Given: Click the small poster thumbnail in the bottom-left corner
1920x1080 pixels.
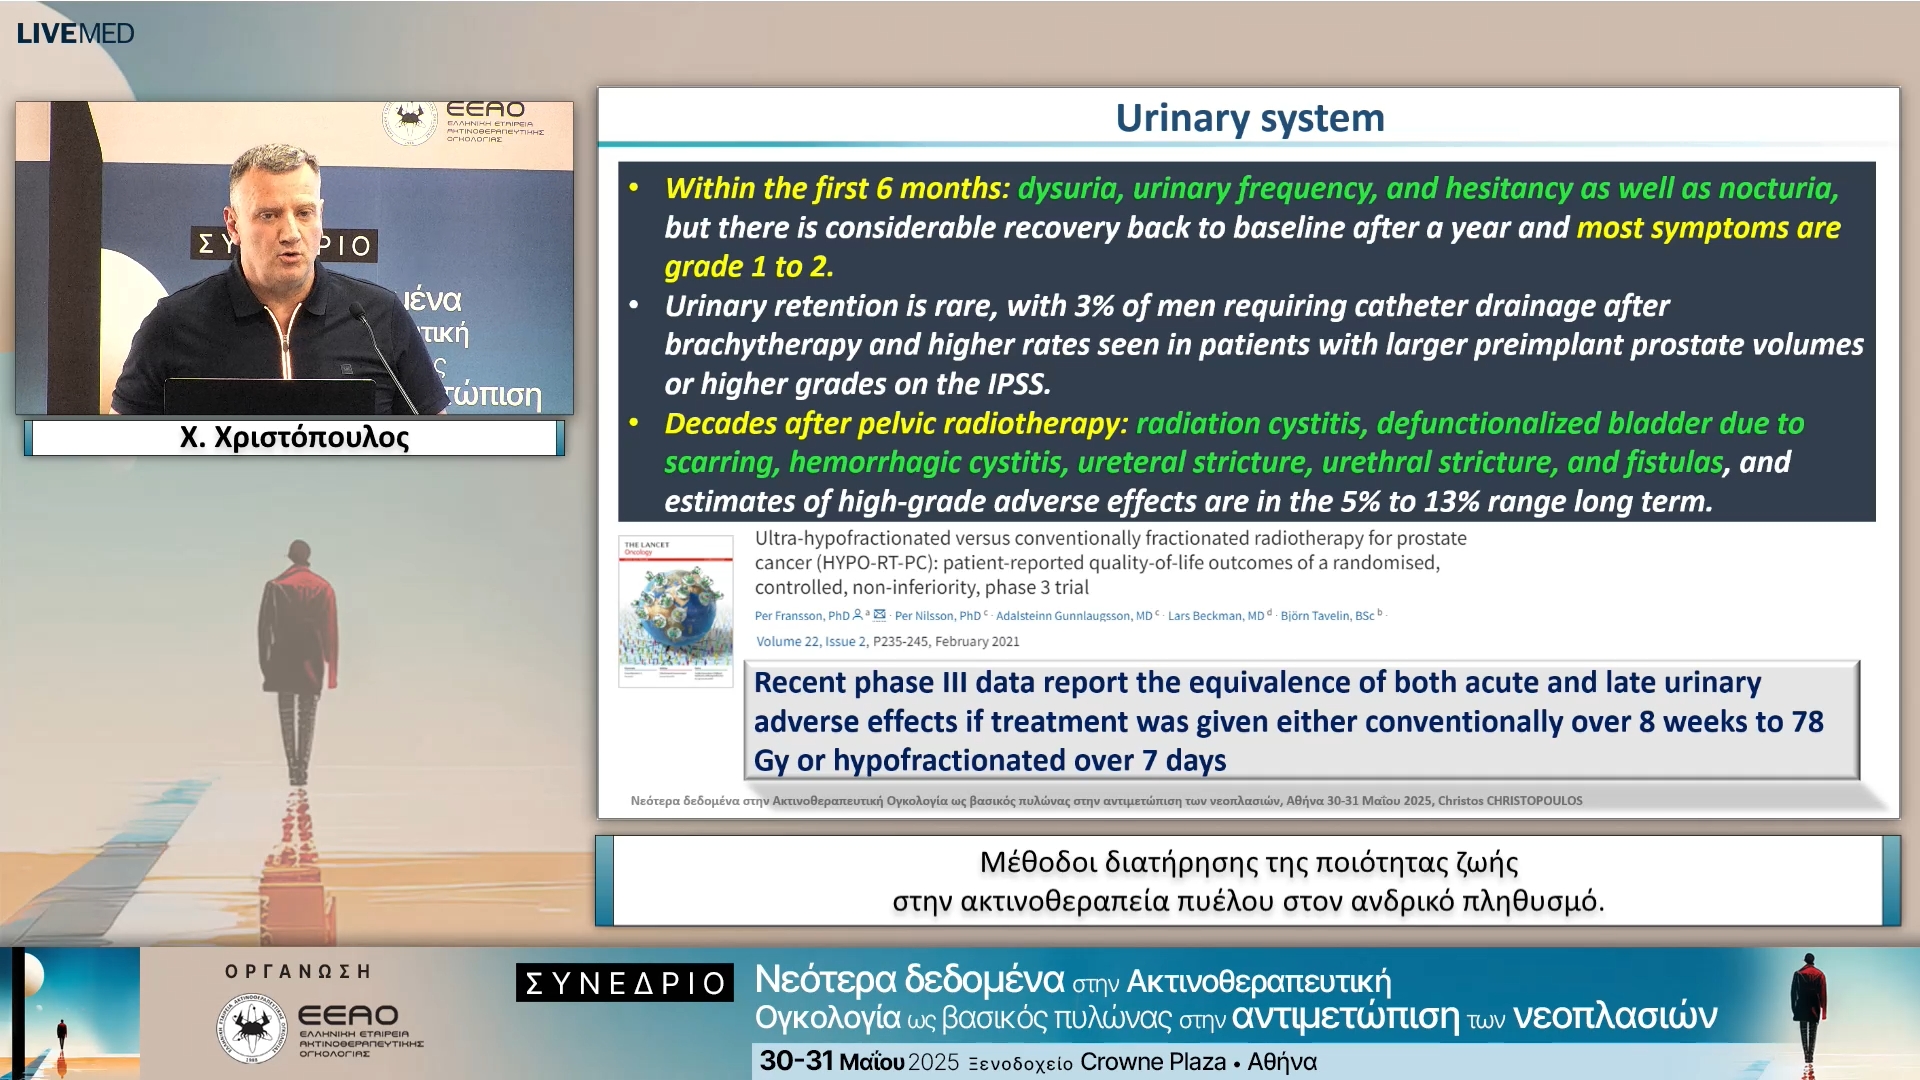Looking at the screenshot, I should 70,1012.
